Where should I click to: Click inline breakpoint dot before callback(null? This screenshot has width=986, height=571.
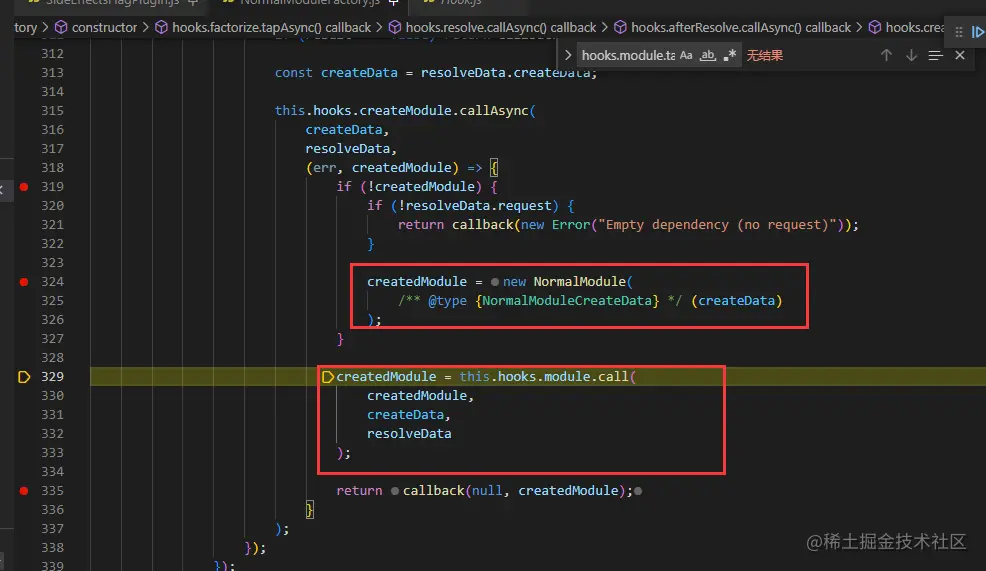pyautogui.click(x=395, y=491)
